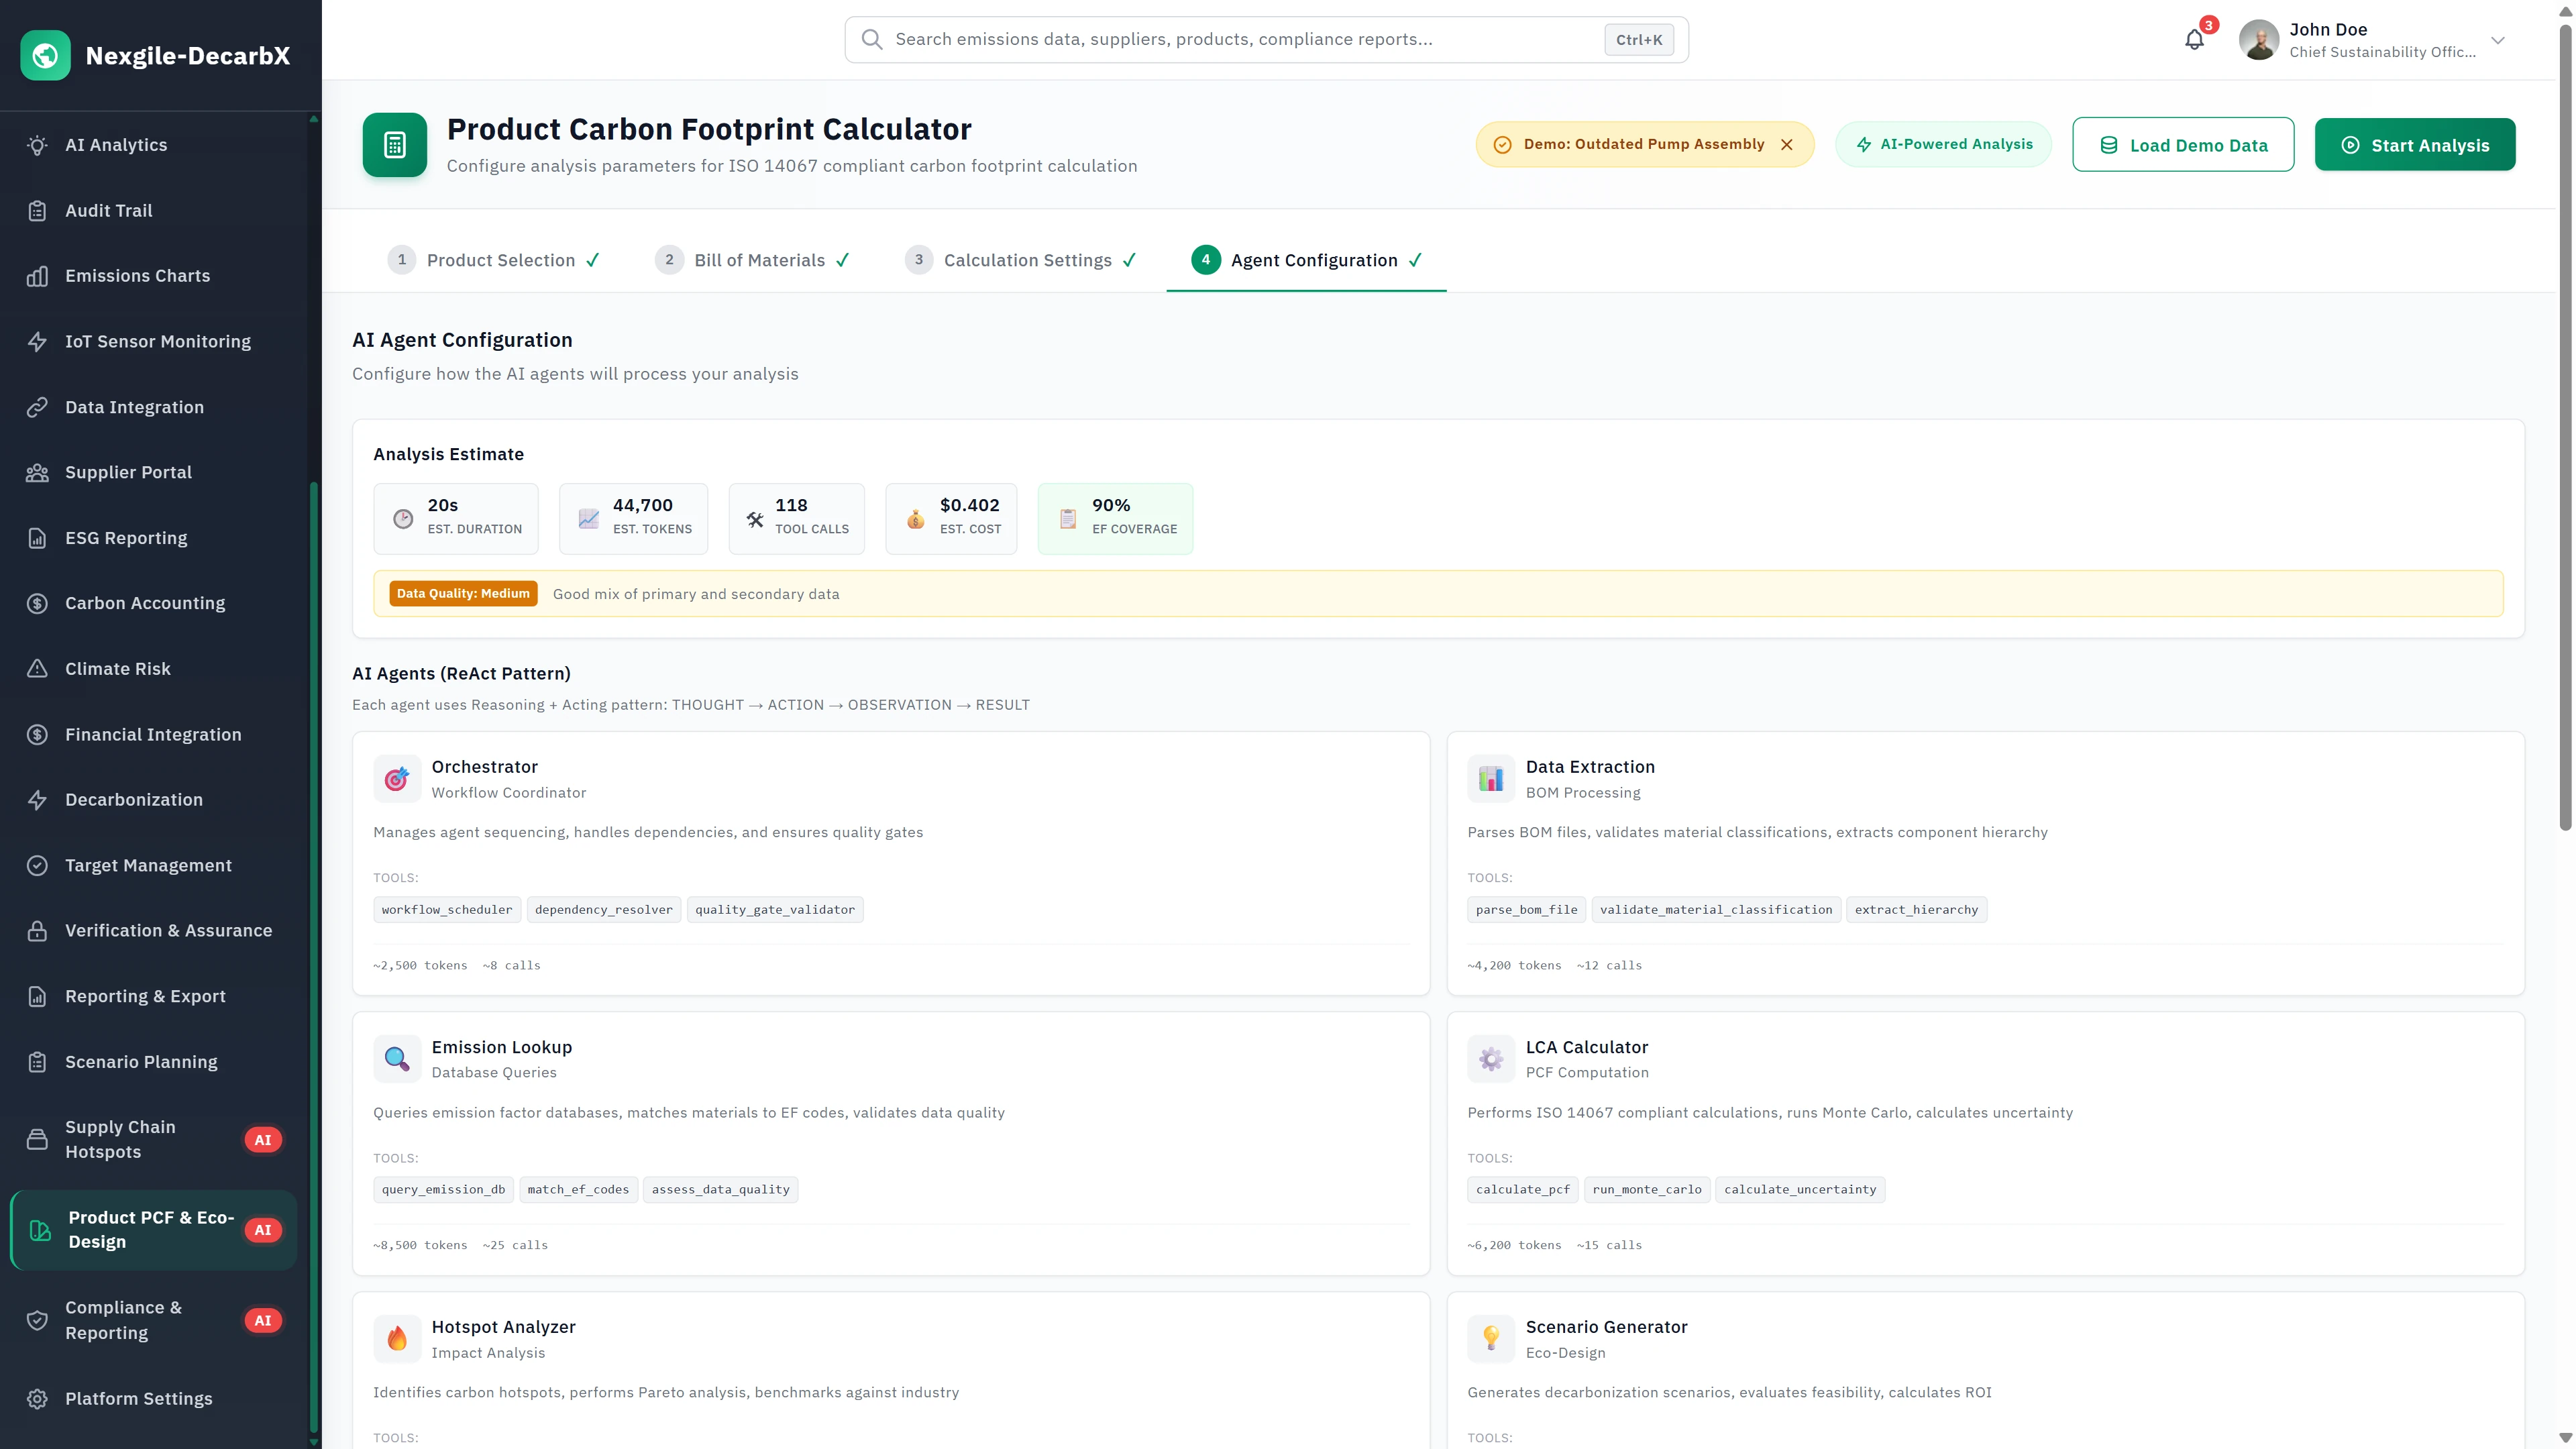Click the Nexgile-DecarbX globe logo
Viewport: 2576px width, 1449px height.
[x=45, y=55]
